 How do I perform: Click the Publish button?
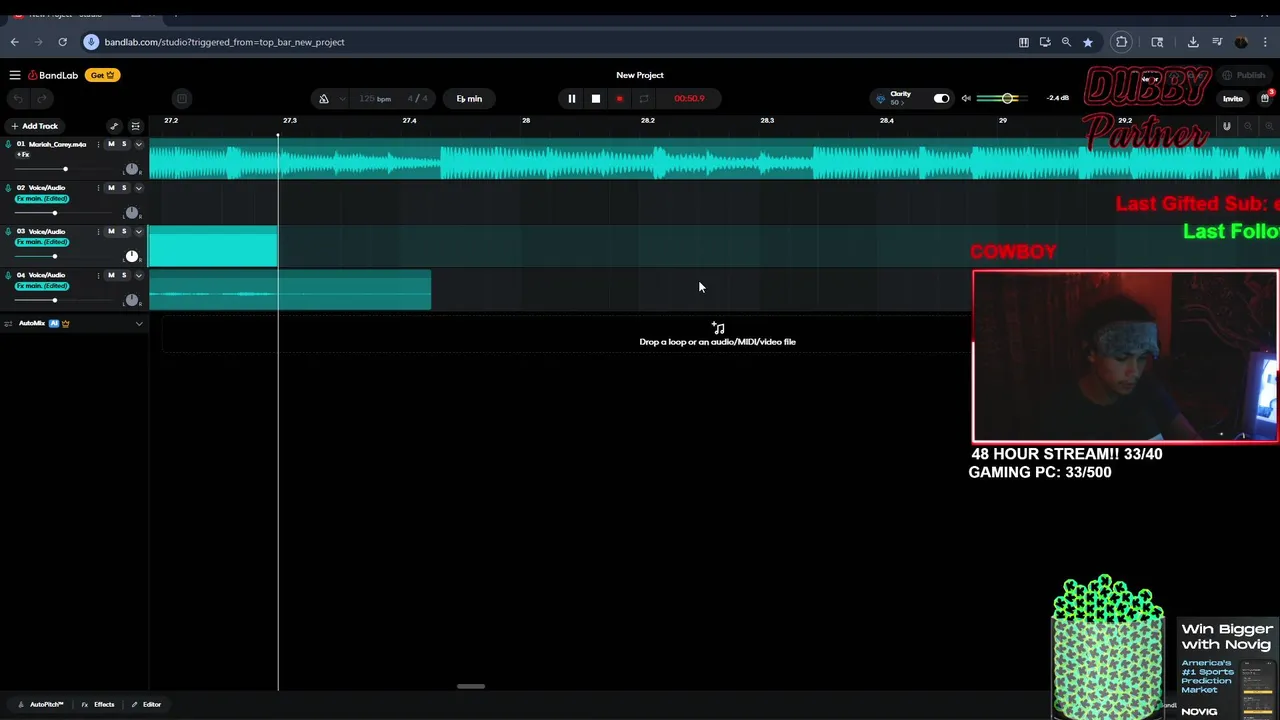pyautogui.click(x=1244, y=75)
